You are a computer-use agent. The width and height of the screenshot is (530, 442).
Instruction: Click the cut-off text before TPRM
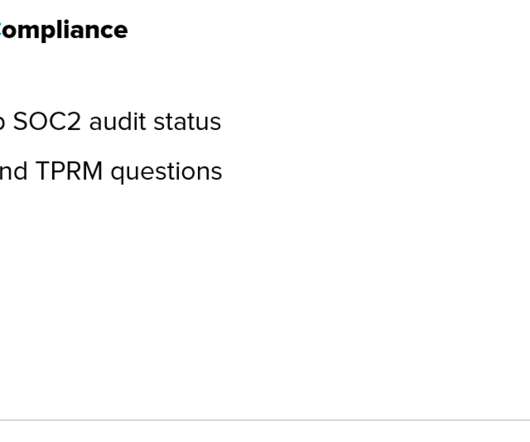coord(14,171)
